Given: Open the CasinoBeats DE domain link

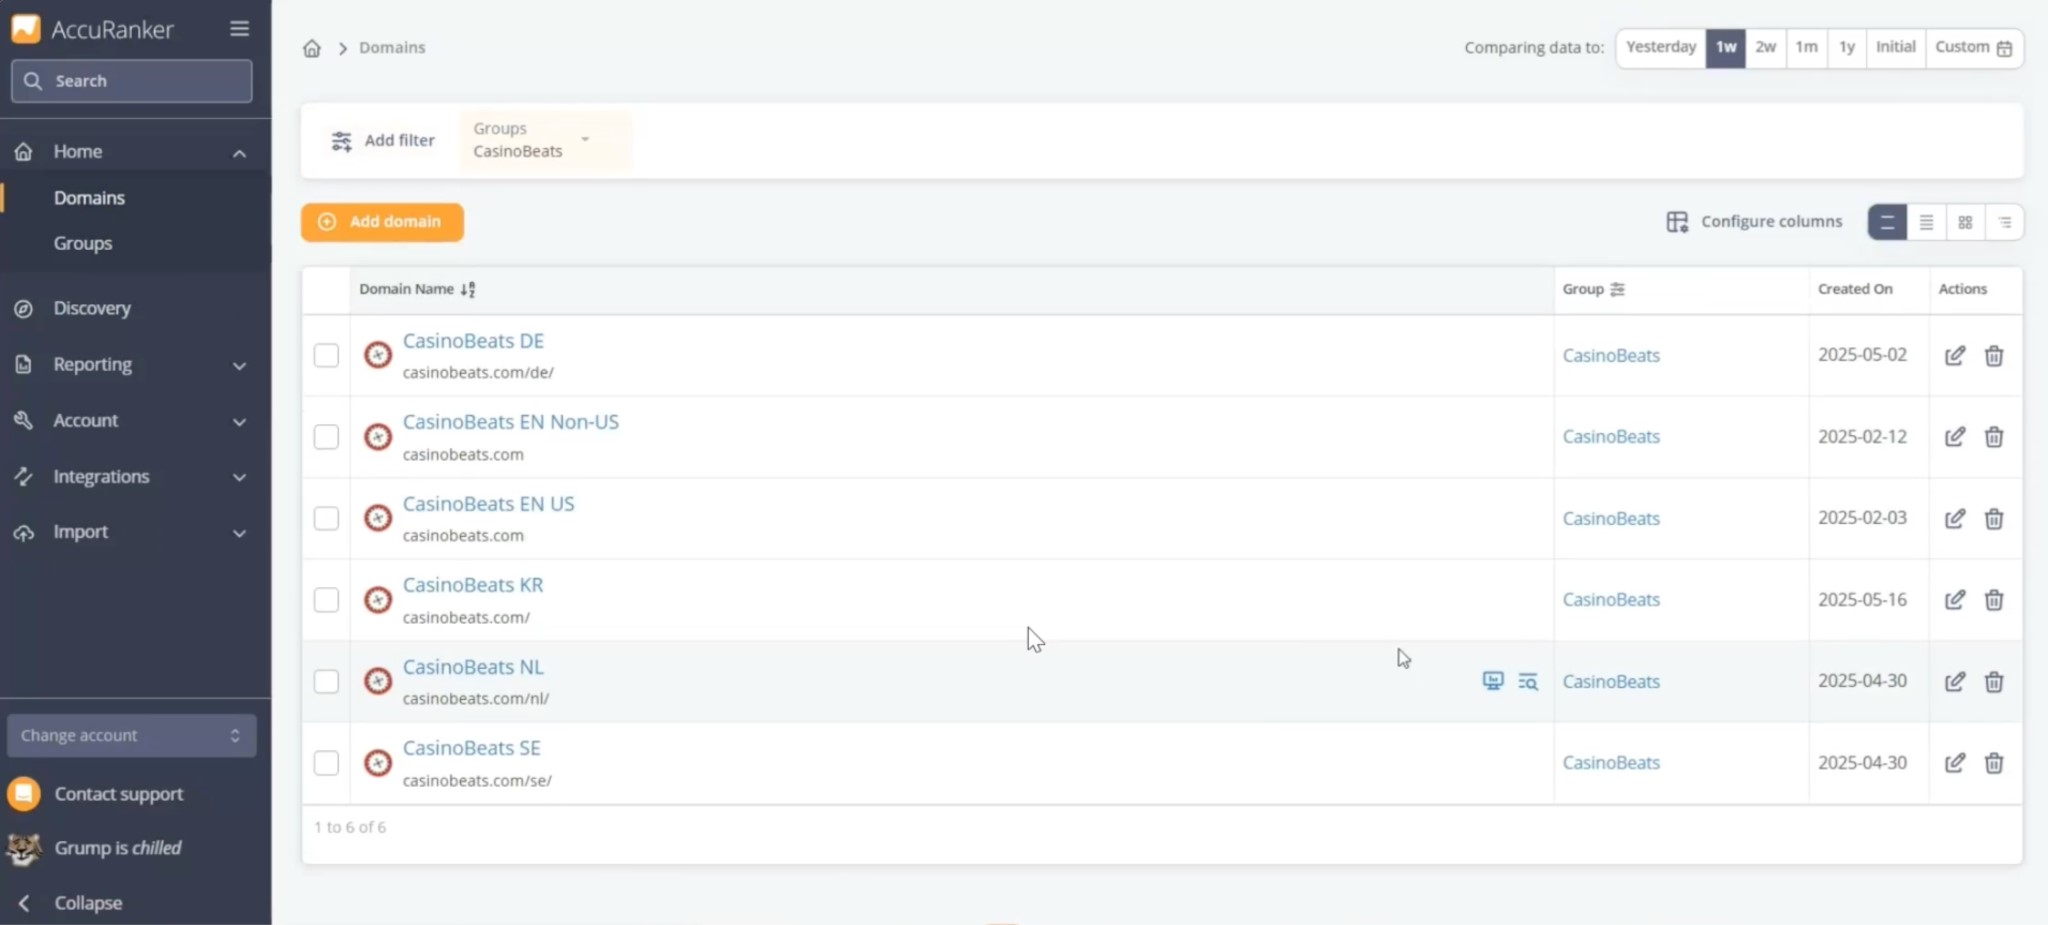Looking at the screenshot, I should (x=473, y=341).
